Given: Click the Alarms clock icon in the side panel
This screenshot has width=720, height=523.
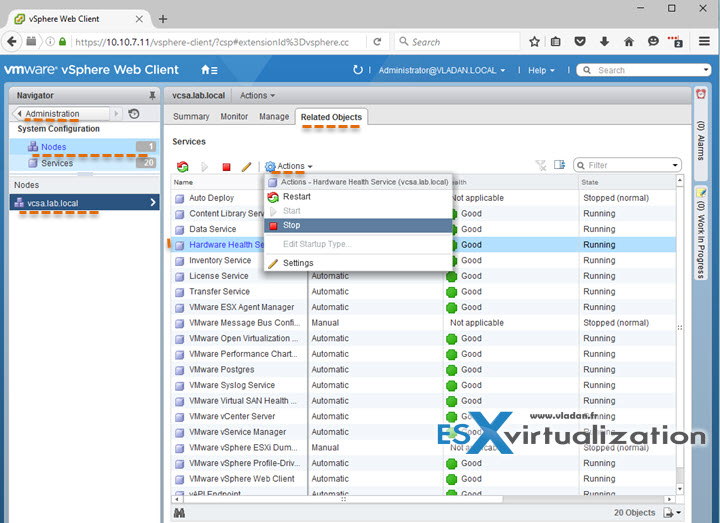Looking at the screenshot, I should click(701, 94).
